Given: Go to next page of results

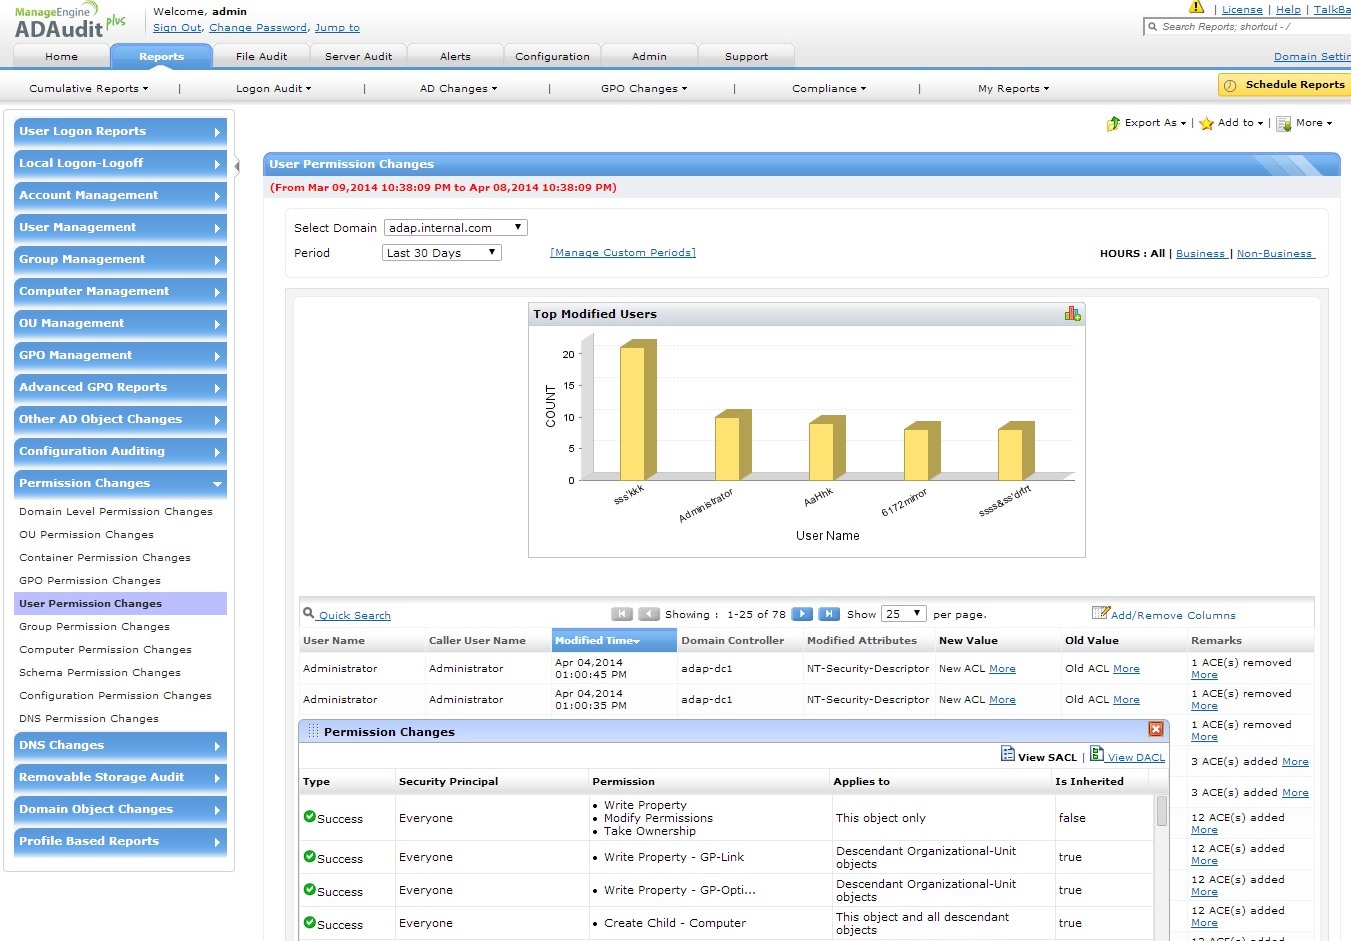Looking at the screenshot, I should [802, 614].
